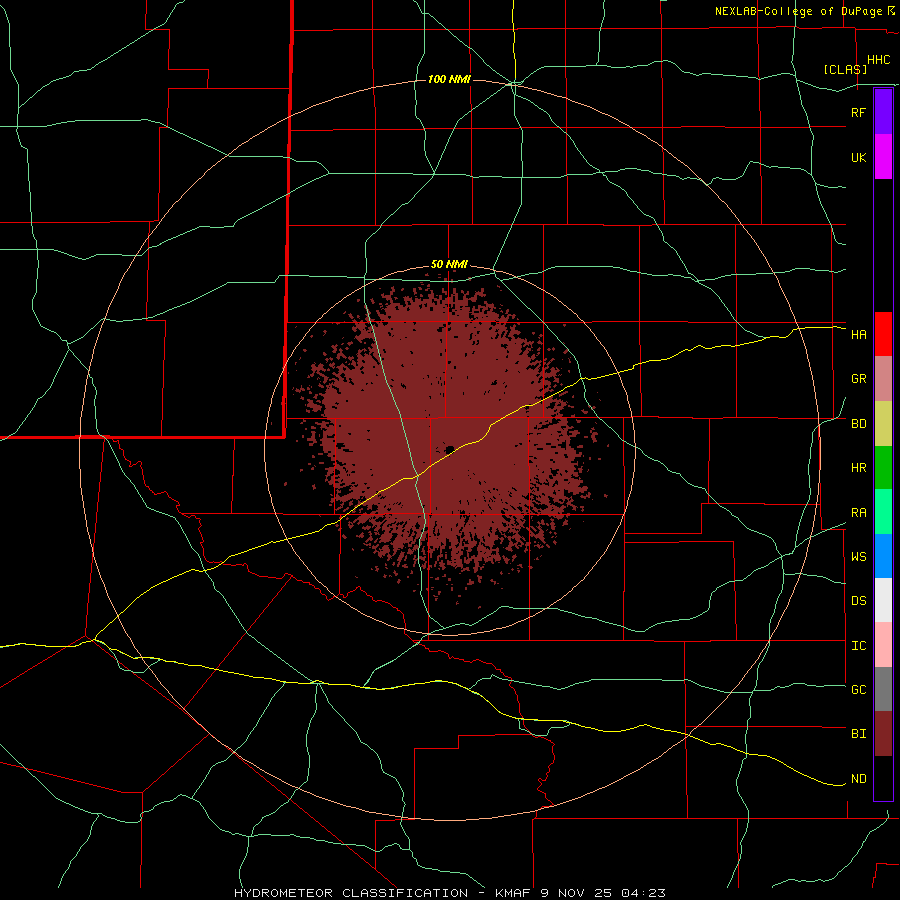The image size is (900, 900).
Task: Click the IC light pink legend swatch
Action: click(x=883, y=645)
